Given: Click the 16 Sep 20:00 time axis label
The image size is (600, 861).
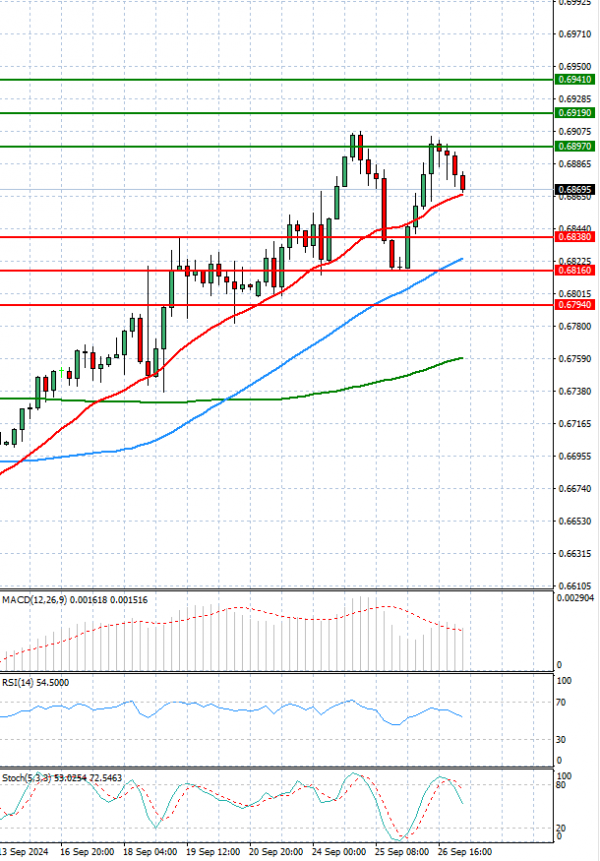Looking at the screenshot, I should tap(87, 852).
